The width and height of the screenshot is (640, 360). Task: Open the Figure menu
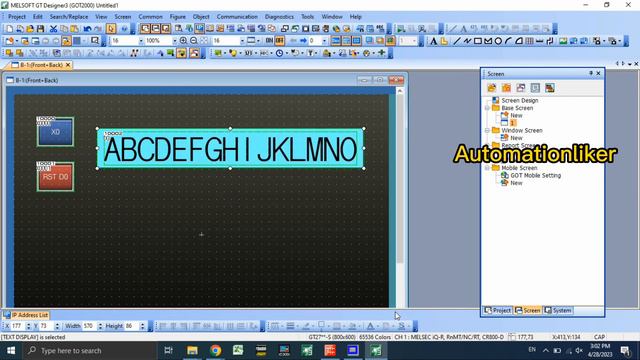[178, 17]
